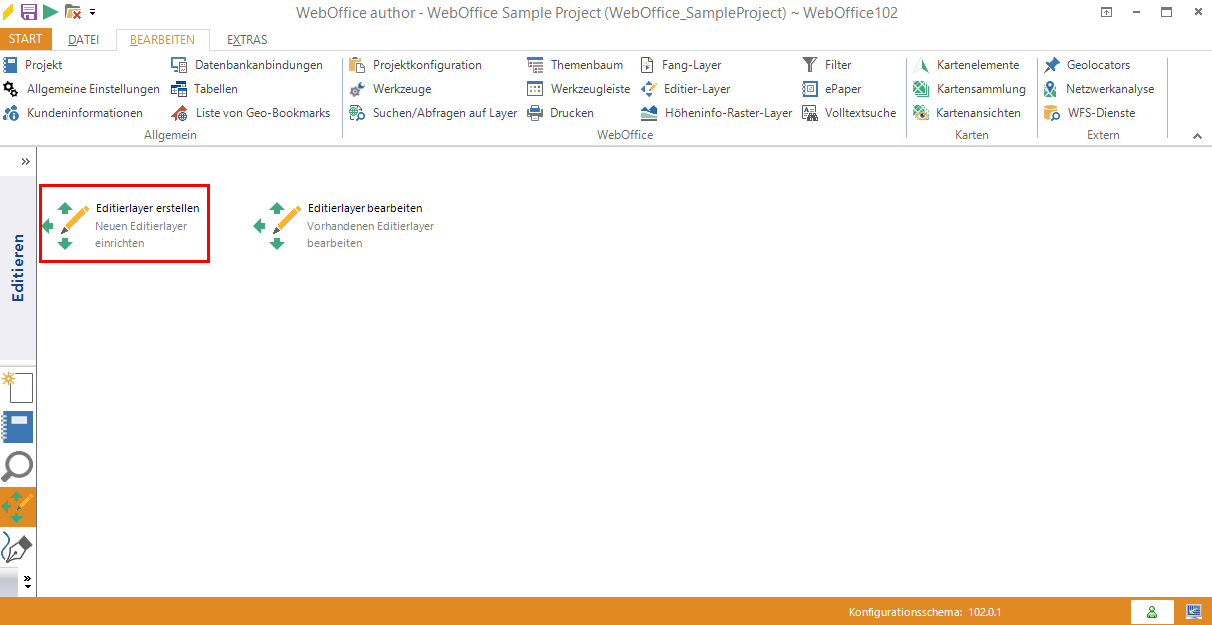Click the fountain pen sidebar icon
1212x625 pixels.
point(18,547)
